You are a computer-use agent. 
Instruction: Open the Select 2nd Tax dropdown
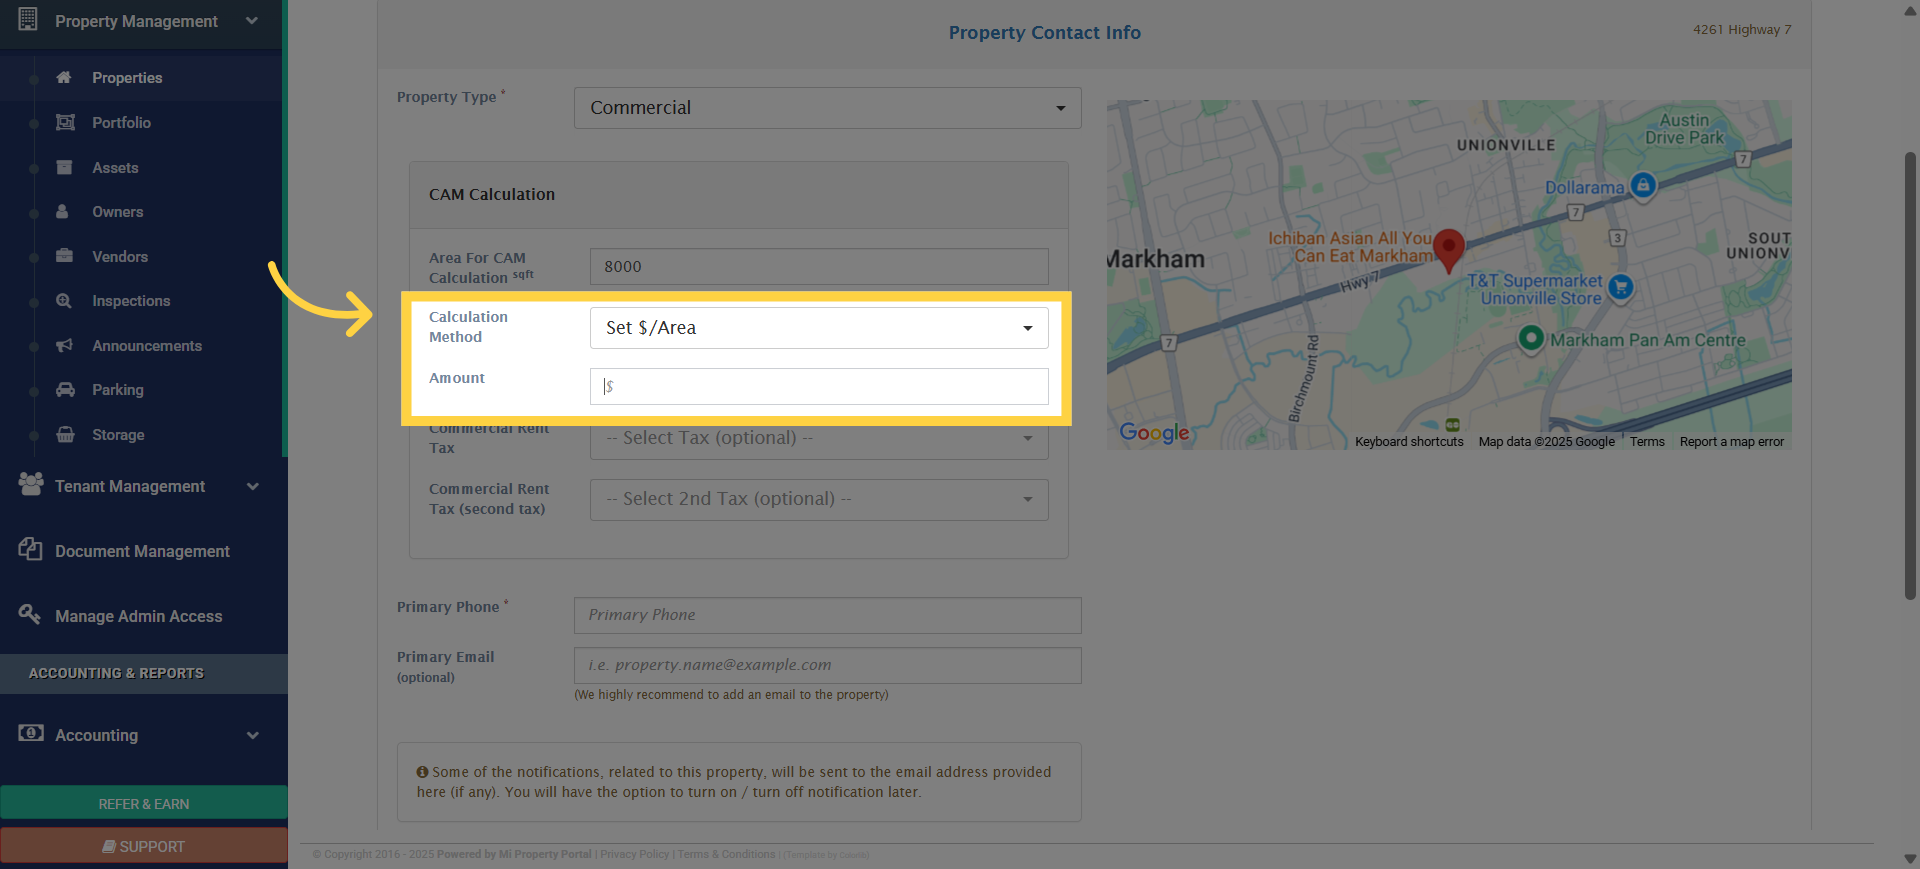point(819,499)
